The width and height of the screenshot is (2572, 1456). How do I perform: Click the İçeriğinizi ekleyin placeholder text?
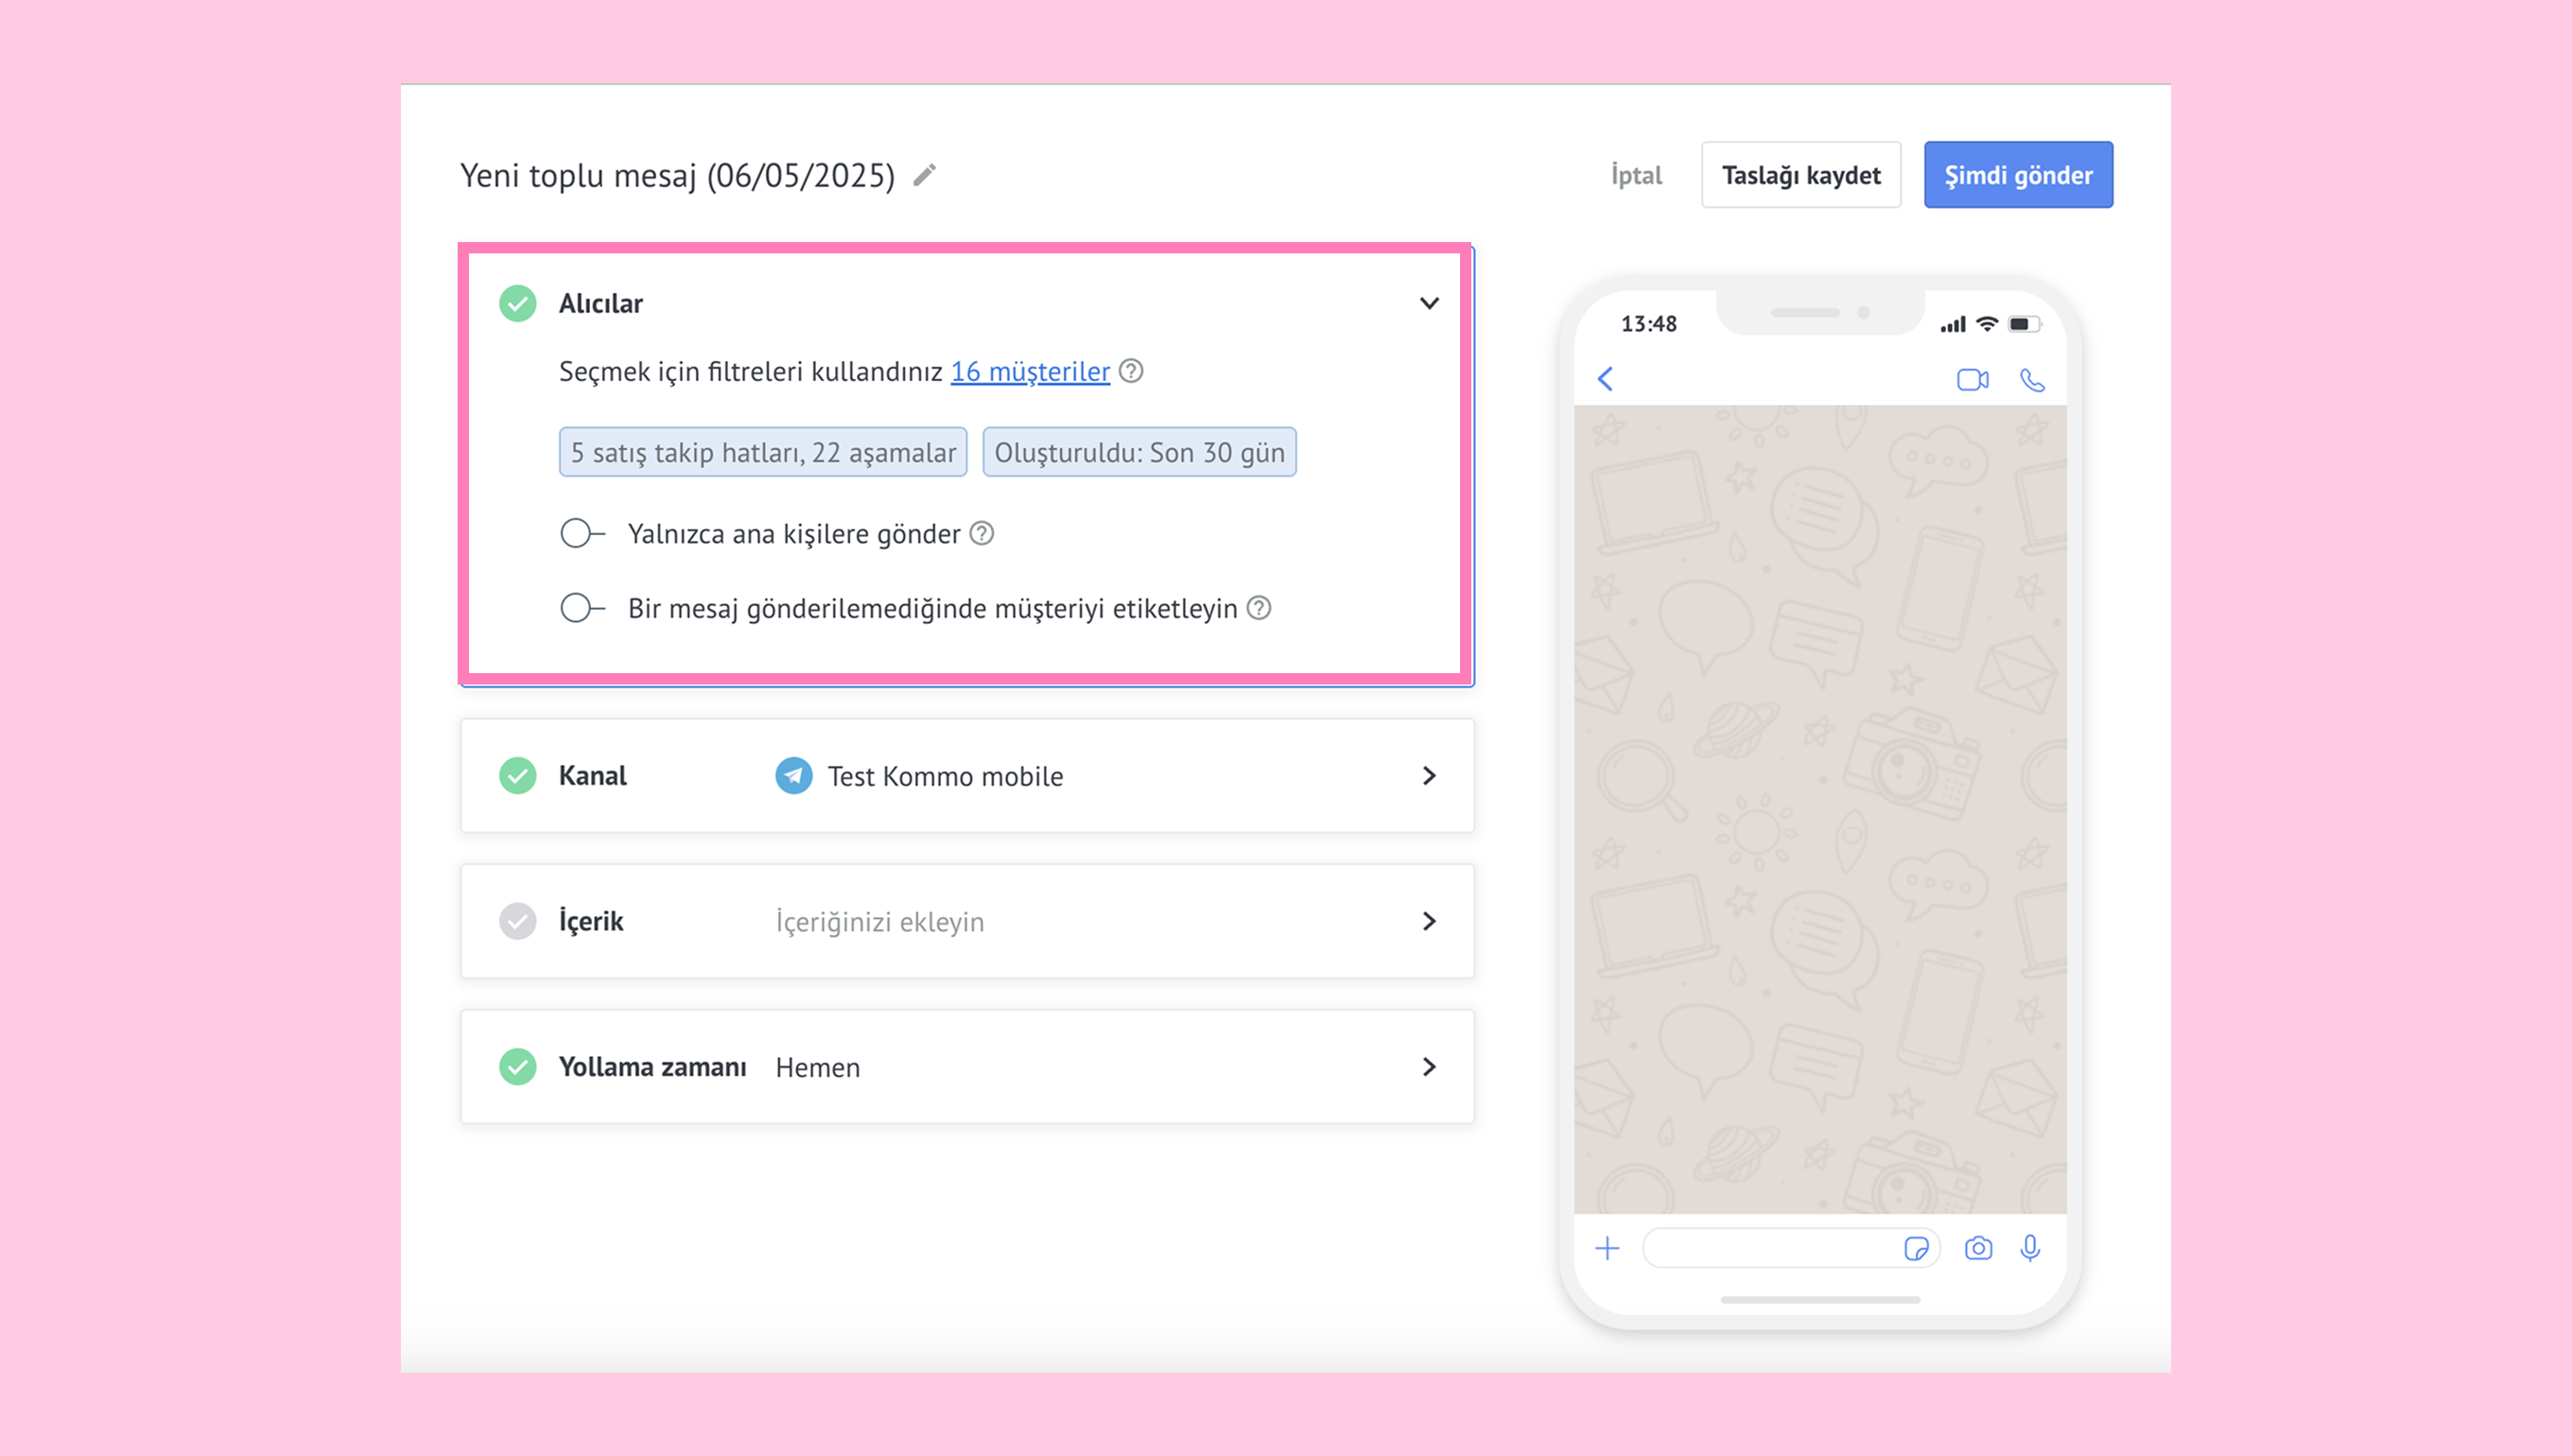pos(880,921)
